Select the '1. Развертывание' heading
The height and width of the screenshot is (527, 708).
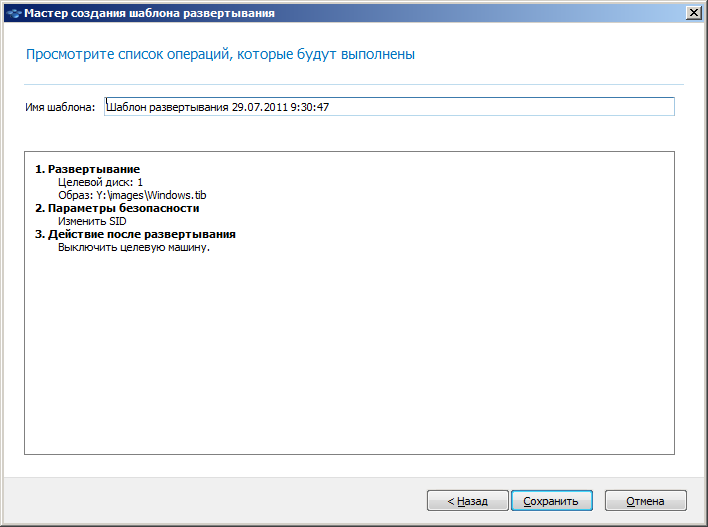point(88,169)
